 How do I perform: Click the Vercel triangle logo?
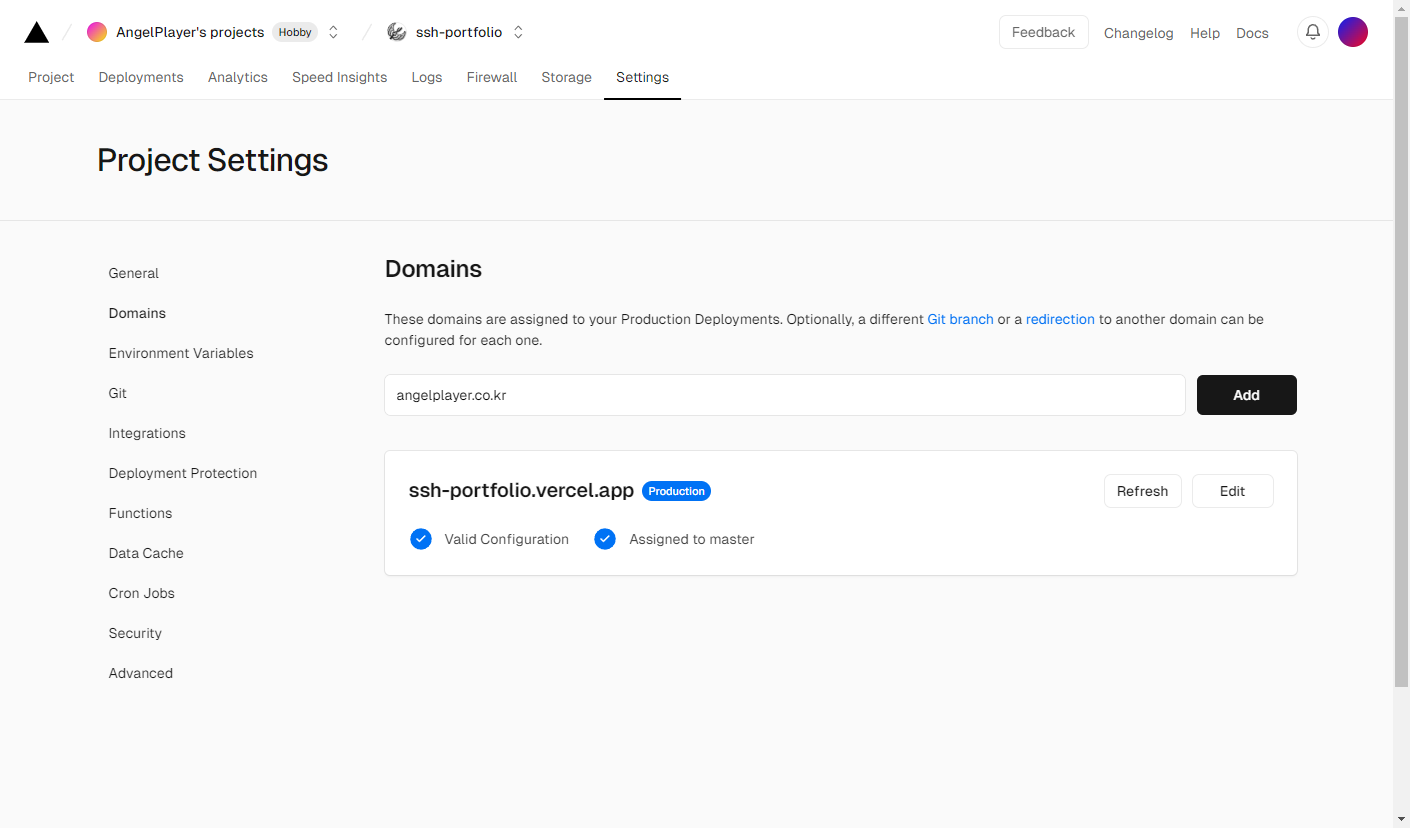coord(37,32)
